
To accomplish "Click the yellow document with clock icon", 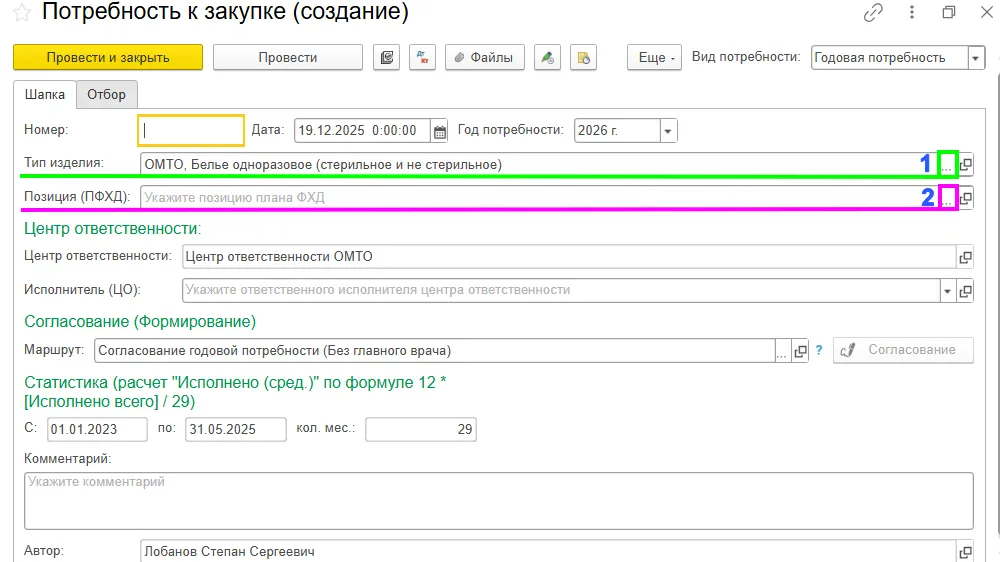I will pyautogui.click(x=584, y=57).
